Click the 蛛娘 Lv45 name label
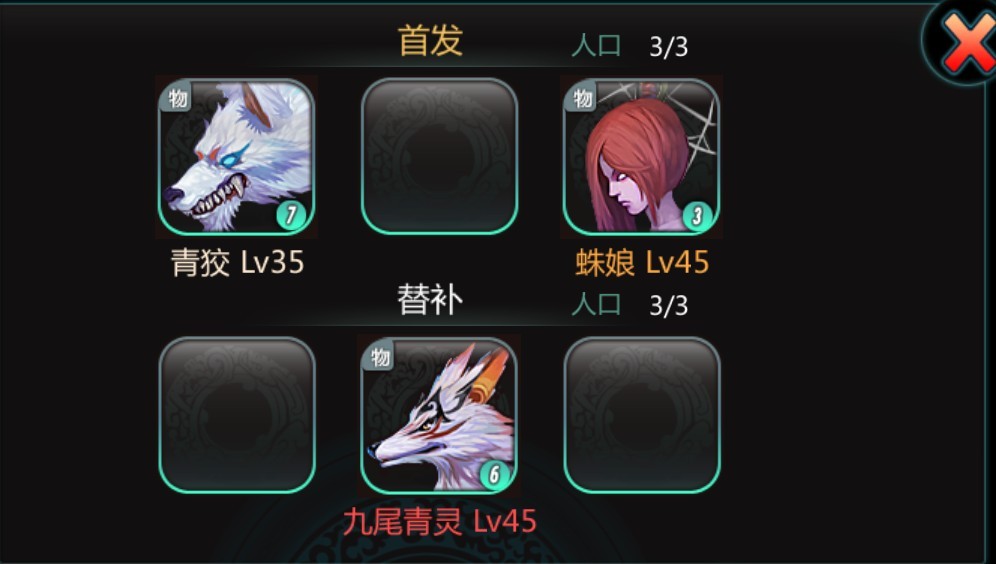This screenshot has width=996, height=564. coord(642,262)
